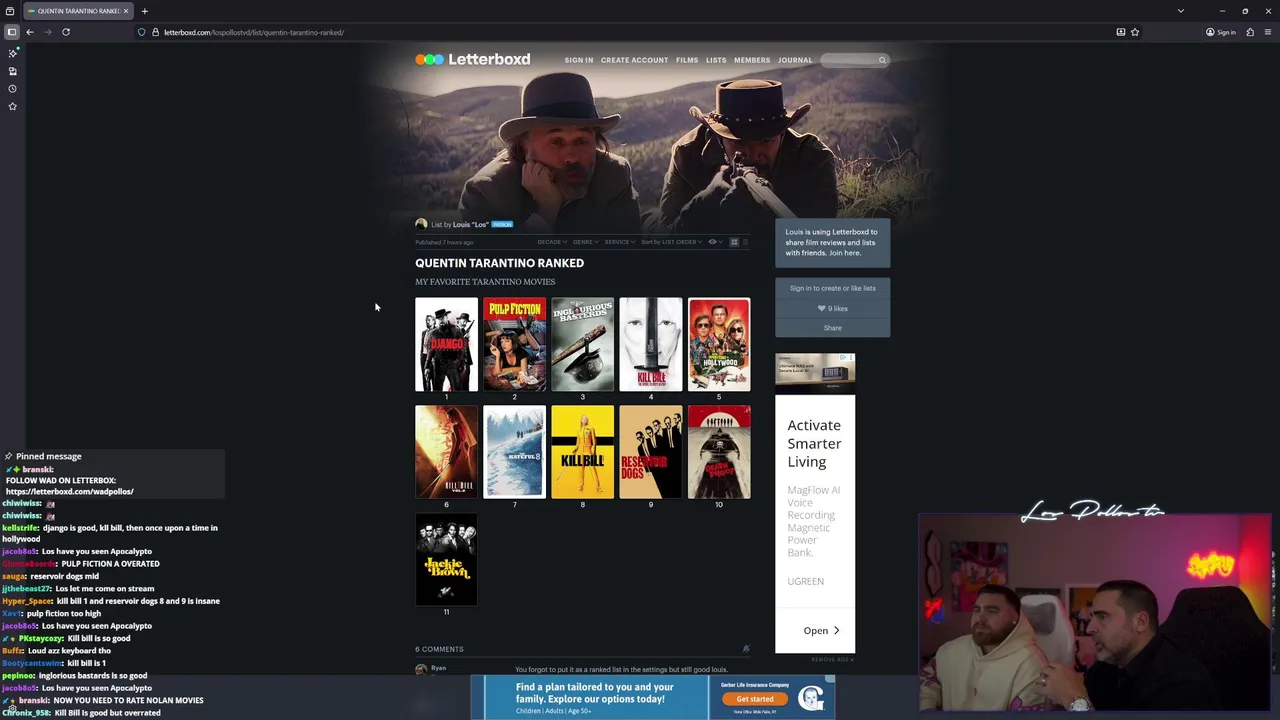Switch to poster grid view
Screen dimensions: 1280x720
(734, 242)
